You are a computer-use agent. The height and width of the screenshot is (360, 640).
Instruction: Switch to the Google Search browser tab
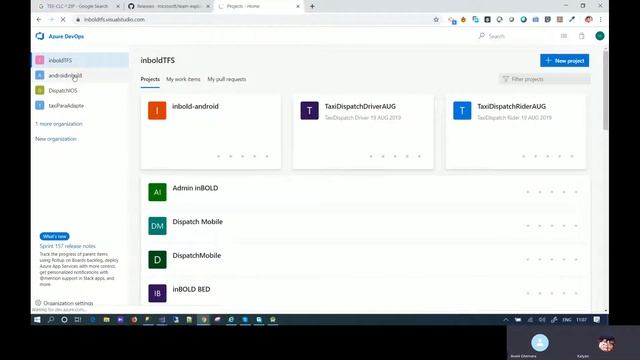[79, 6]
